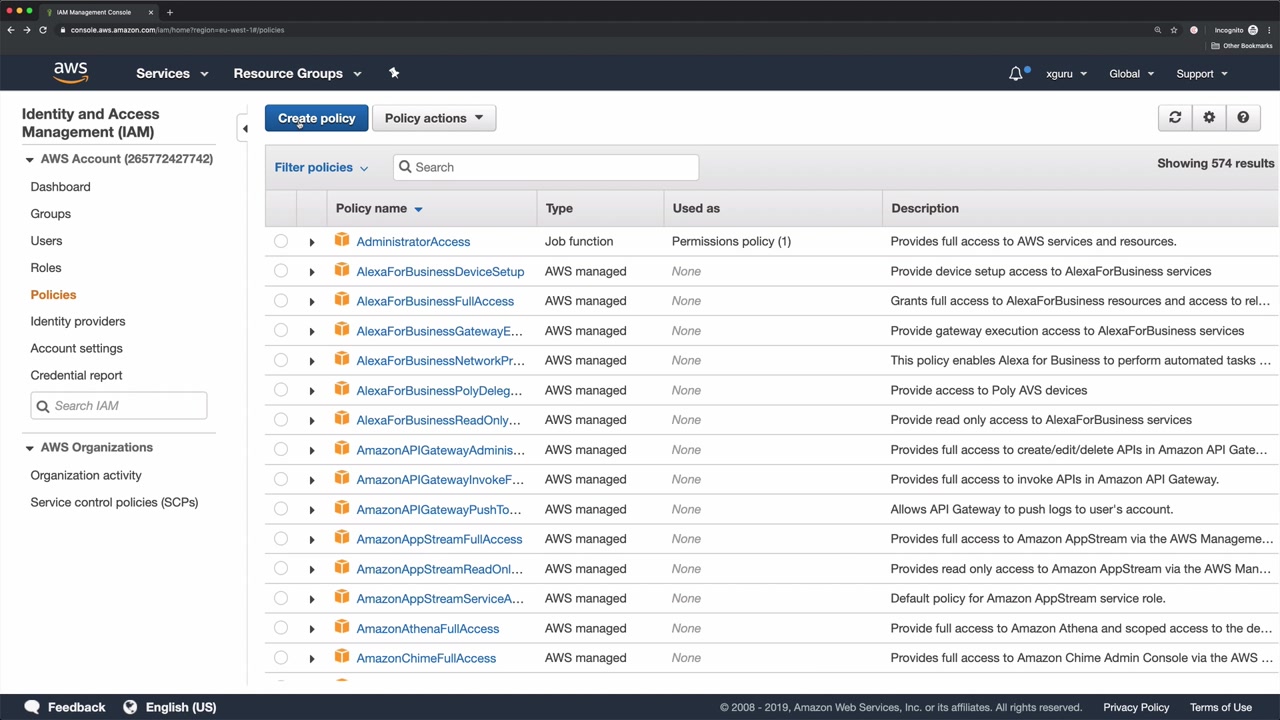1280x720 pixels.
Task: Select the AlexaForBusinessFullAccess radio button
Action: coord(281,301)
